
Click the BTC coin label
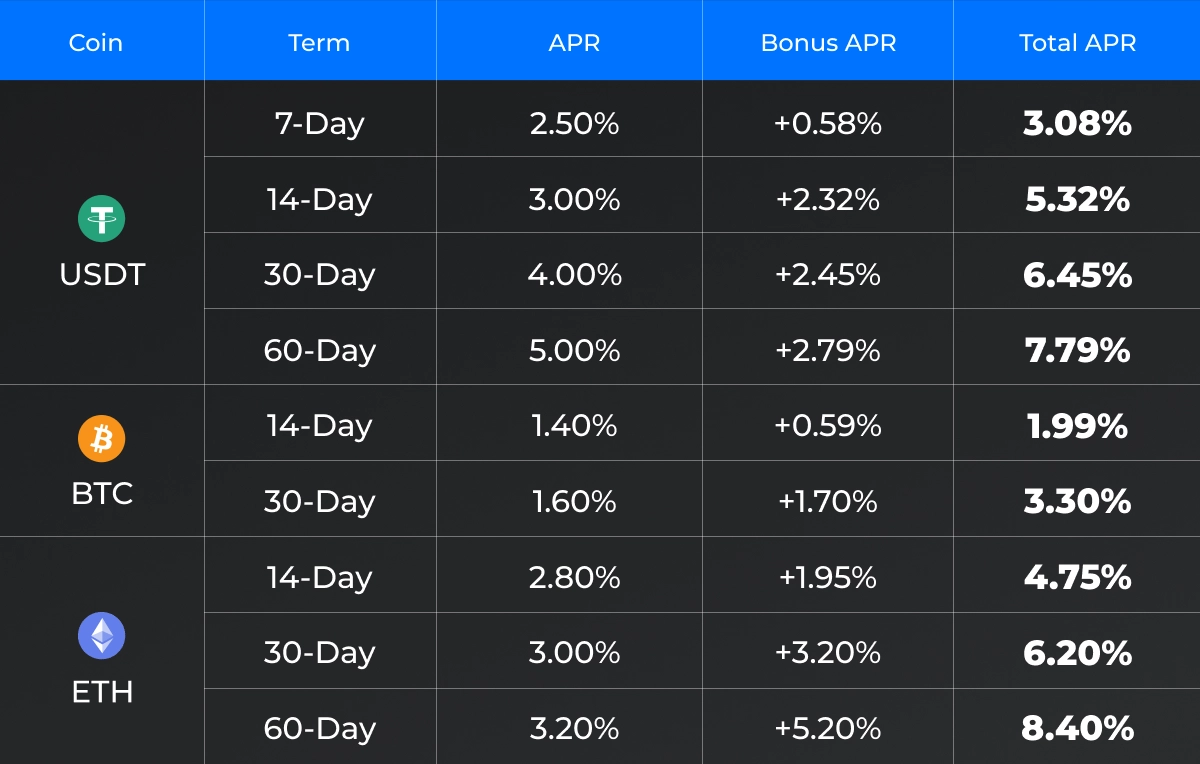coord(102,494)
